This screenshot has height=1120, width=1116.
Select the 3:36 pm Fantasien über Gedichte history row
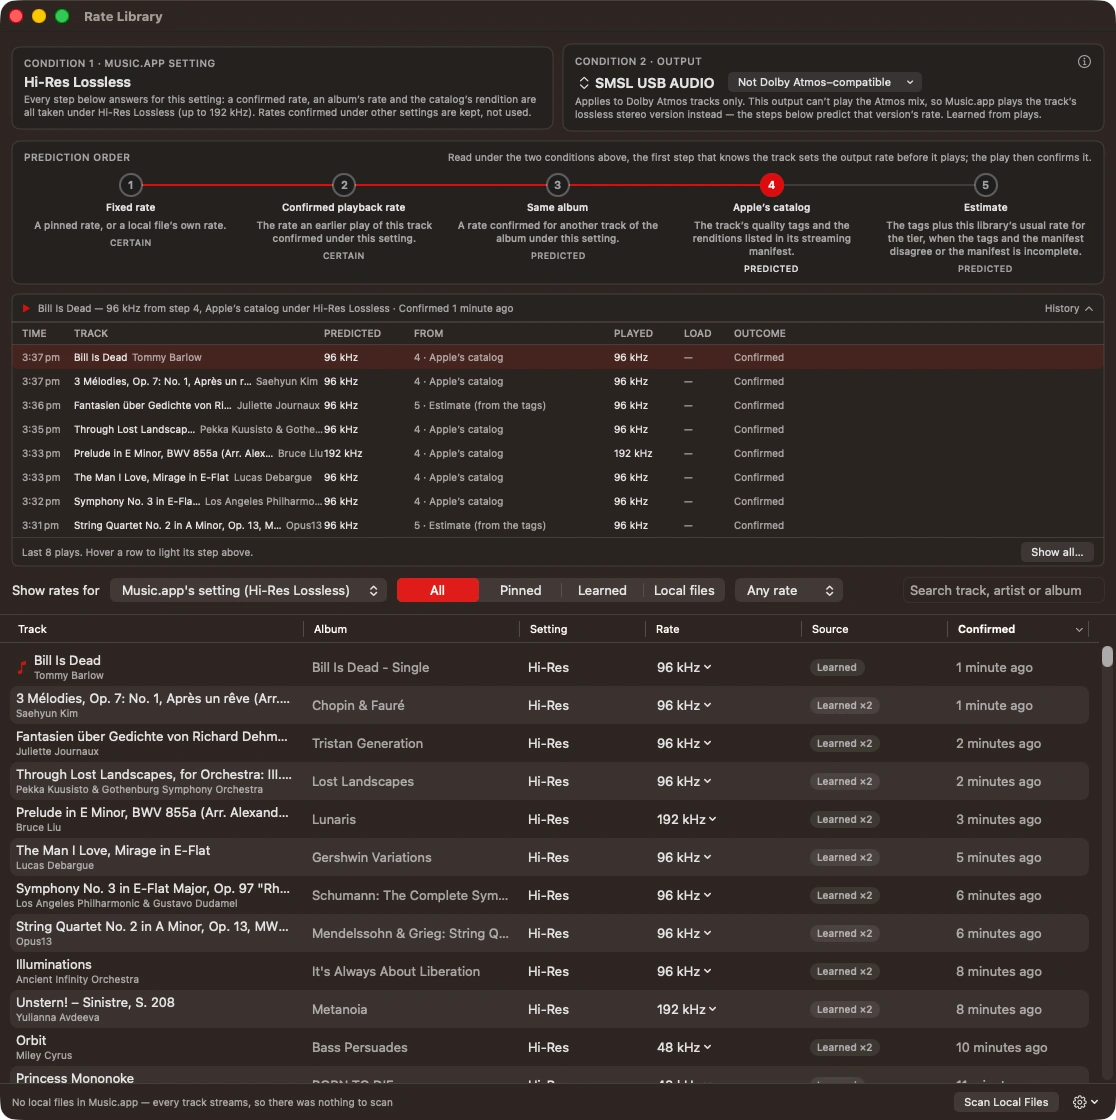[x=557, y=405]
